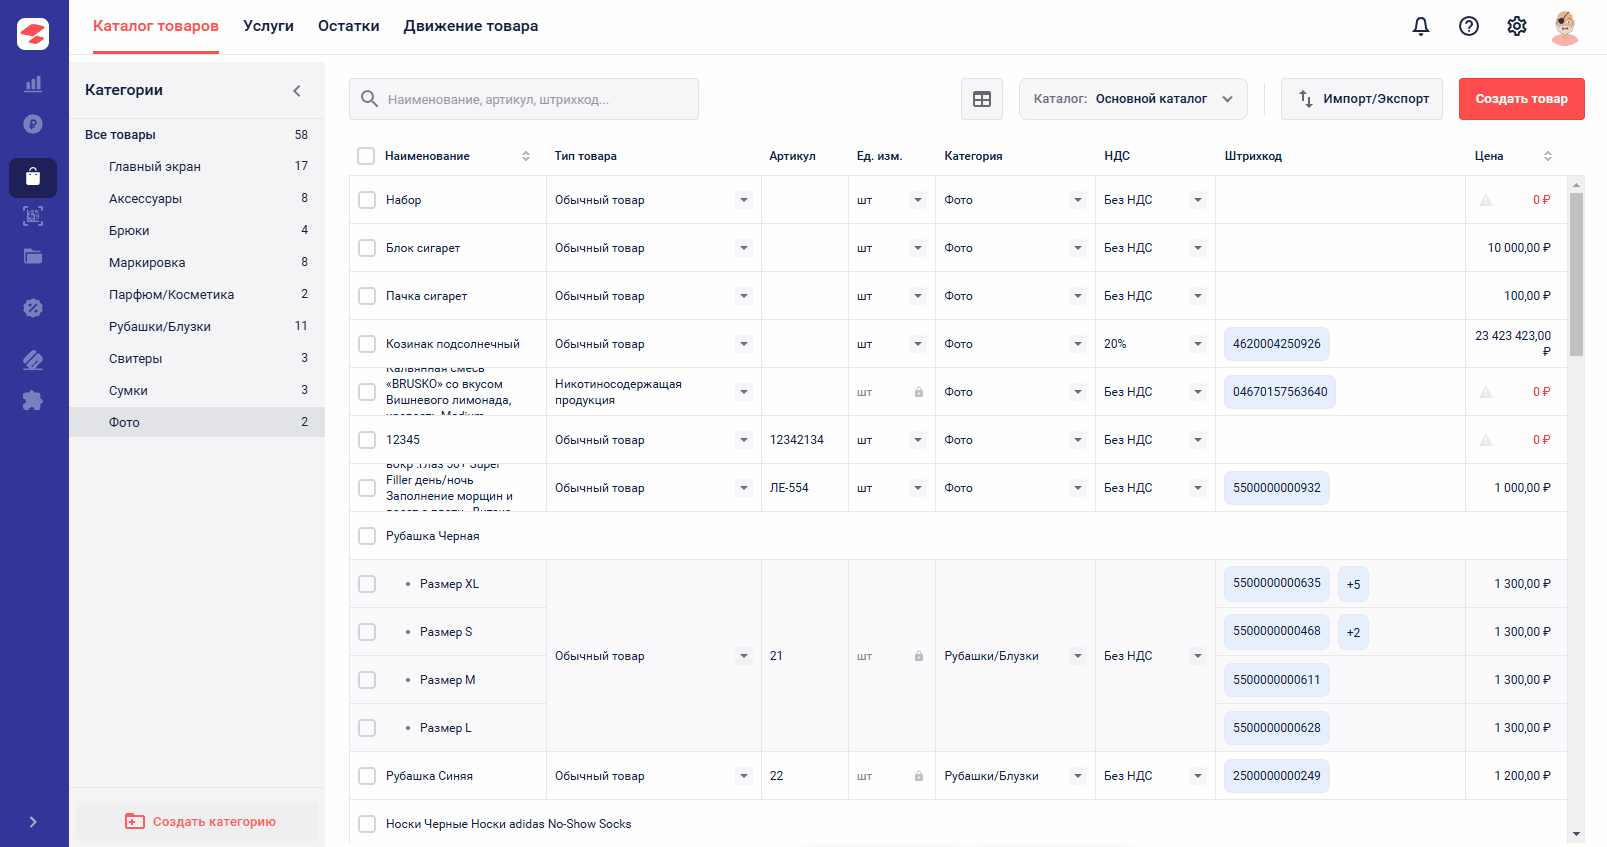
Task: Collapse the Категории panel arrow
Action: pyautogui.click(x=297, y=90)
